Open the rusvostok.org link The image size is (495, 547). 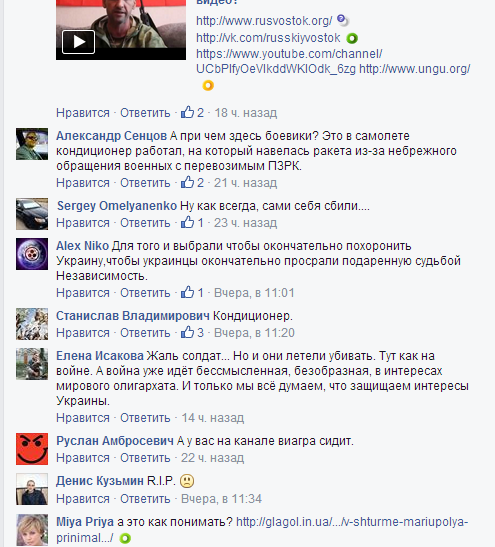pyautogui.click(x=264, y=21)
